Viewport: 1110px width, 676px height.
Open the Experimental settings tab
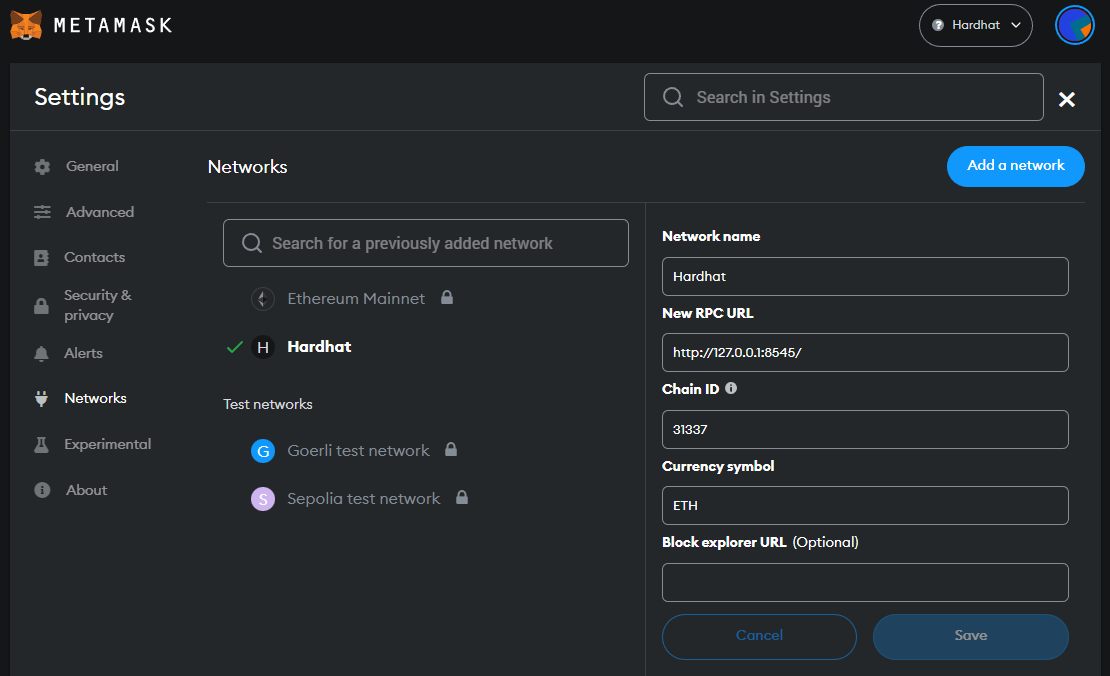[x=108, y=444]
